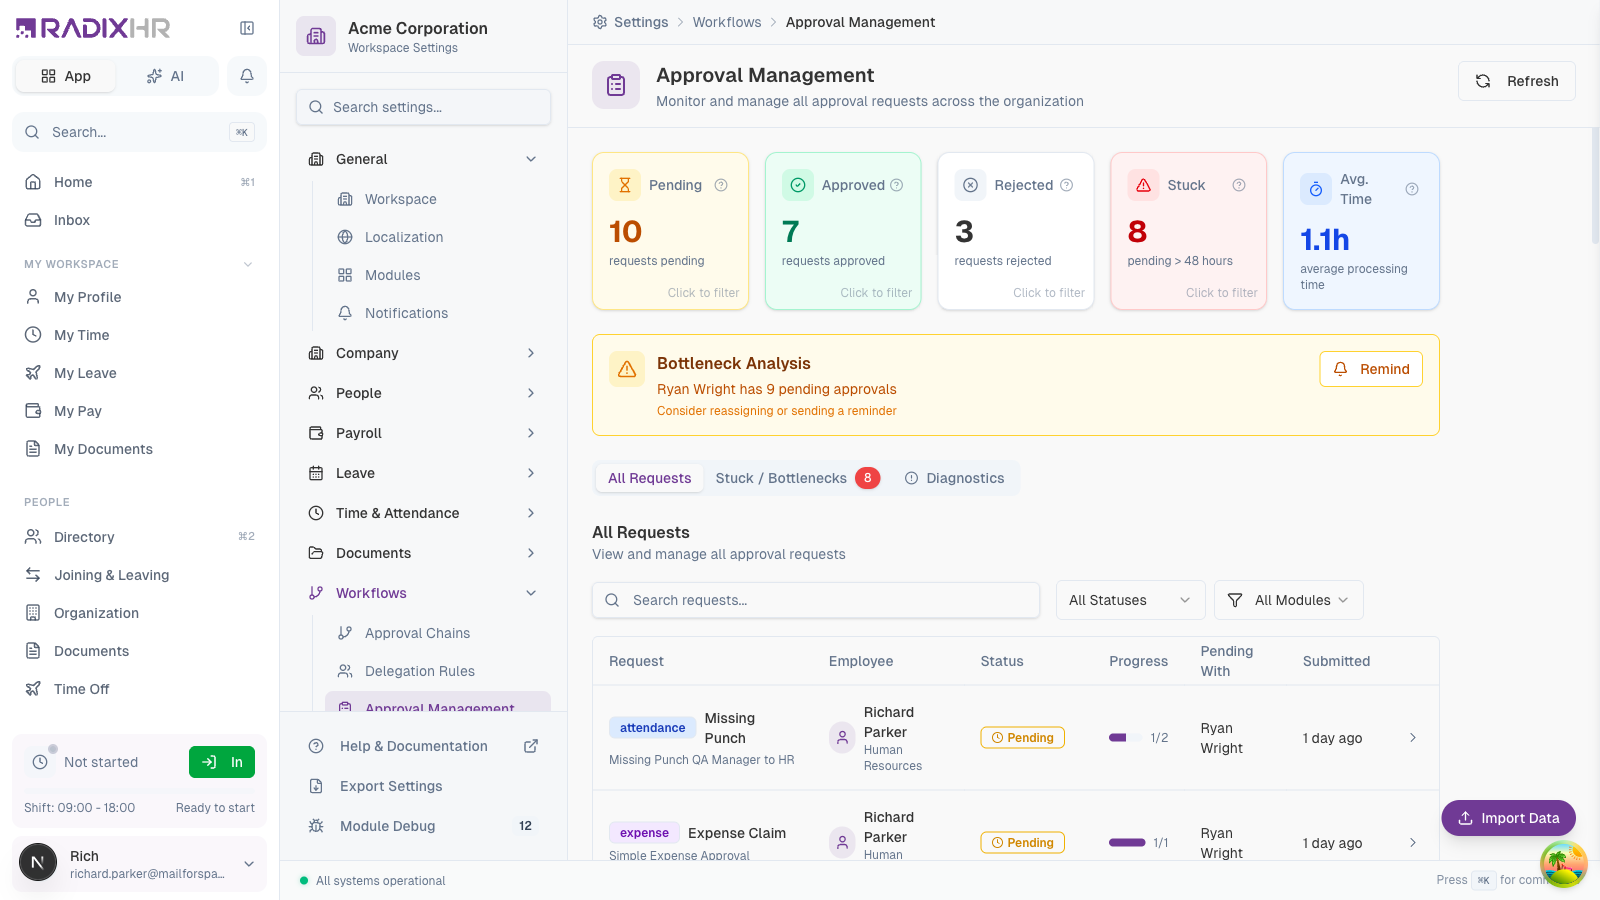
Task: Click the user avatar N at bottom
Action: pyautogui.click(x=38, y=862)
